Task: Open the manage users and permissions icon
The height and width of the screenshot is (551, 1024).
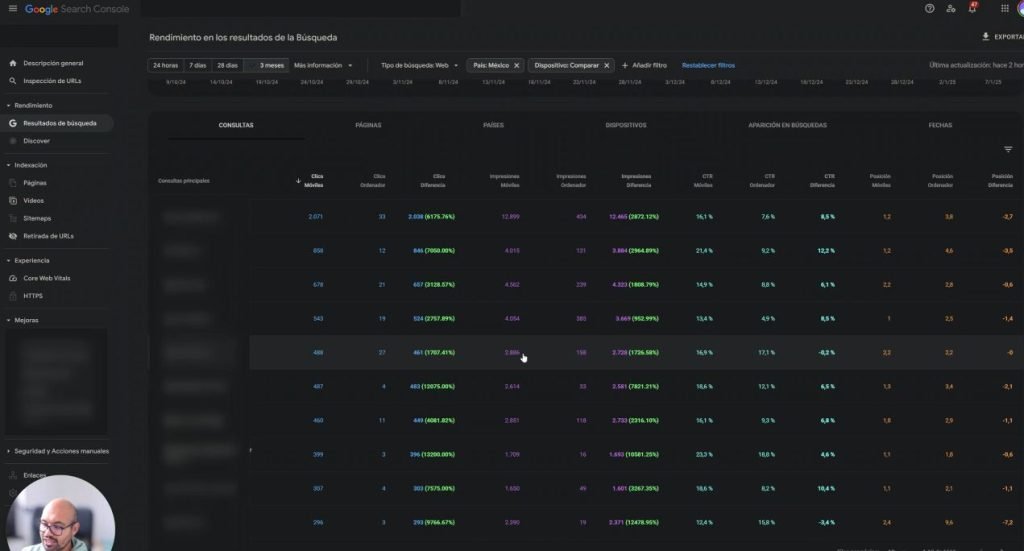Action: pos(951,8)
